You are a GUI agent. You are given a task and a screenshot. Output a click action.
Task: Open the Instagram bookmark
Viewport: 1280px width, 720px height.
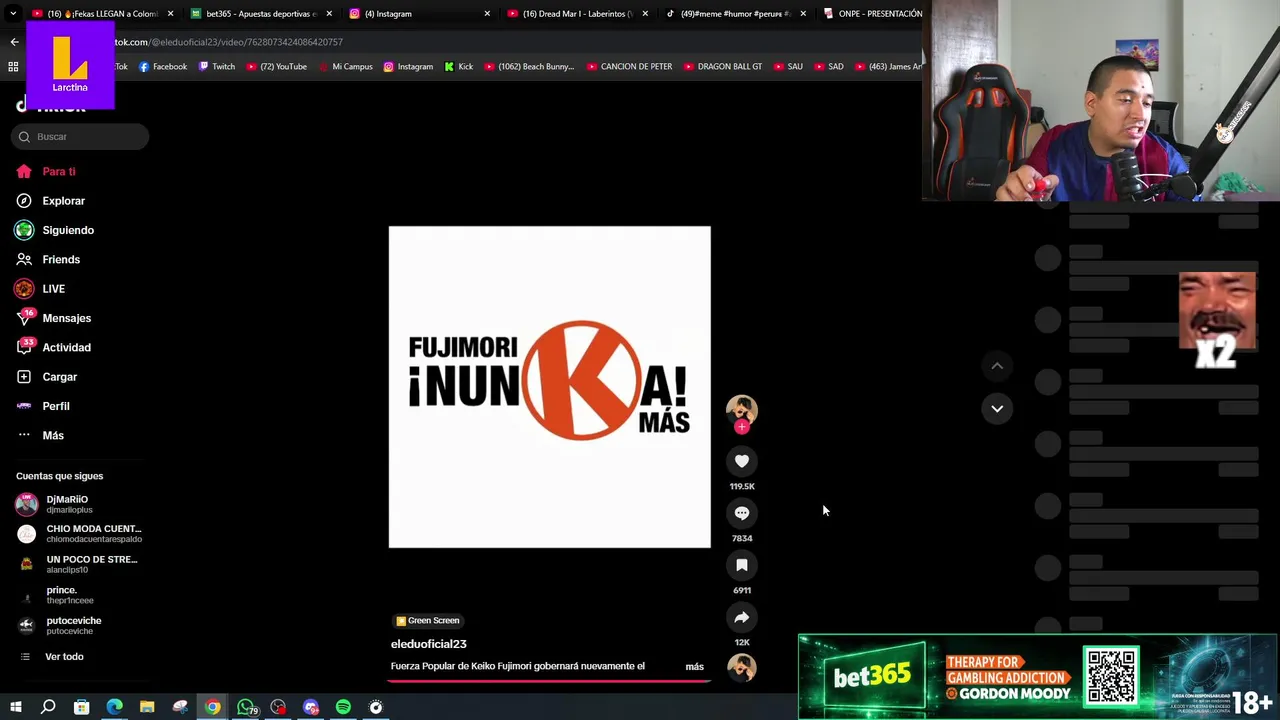click(408, 67)
